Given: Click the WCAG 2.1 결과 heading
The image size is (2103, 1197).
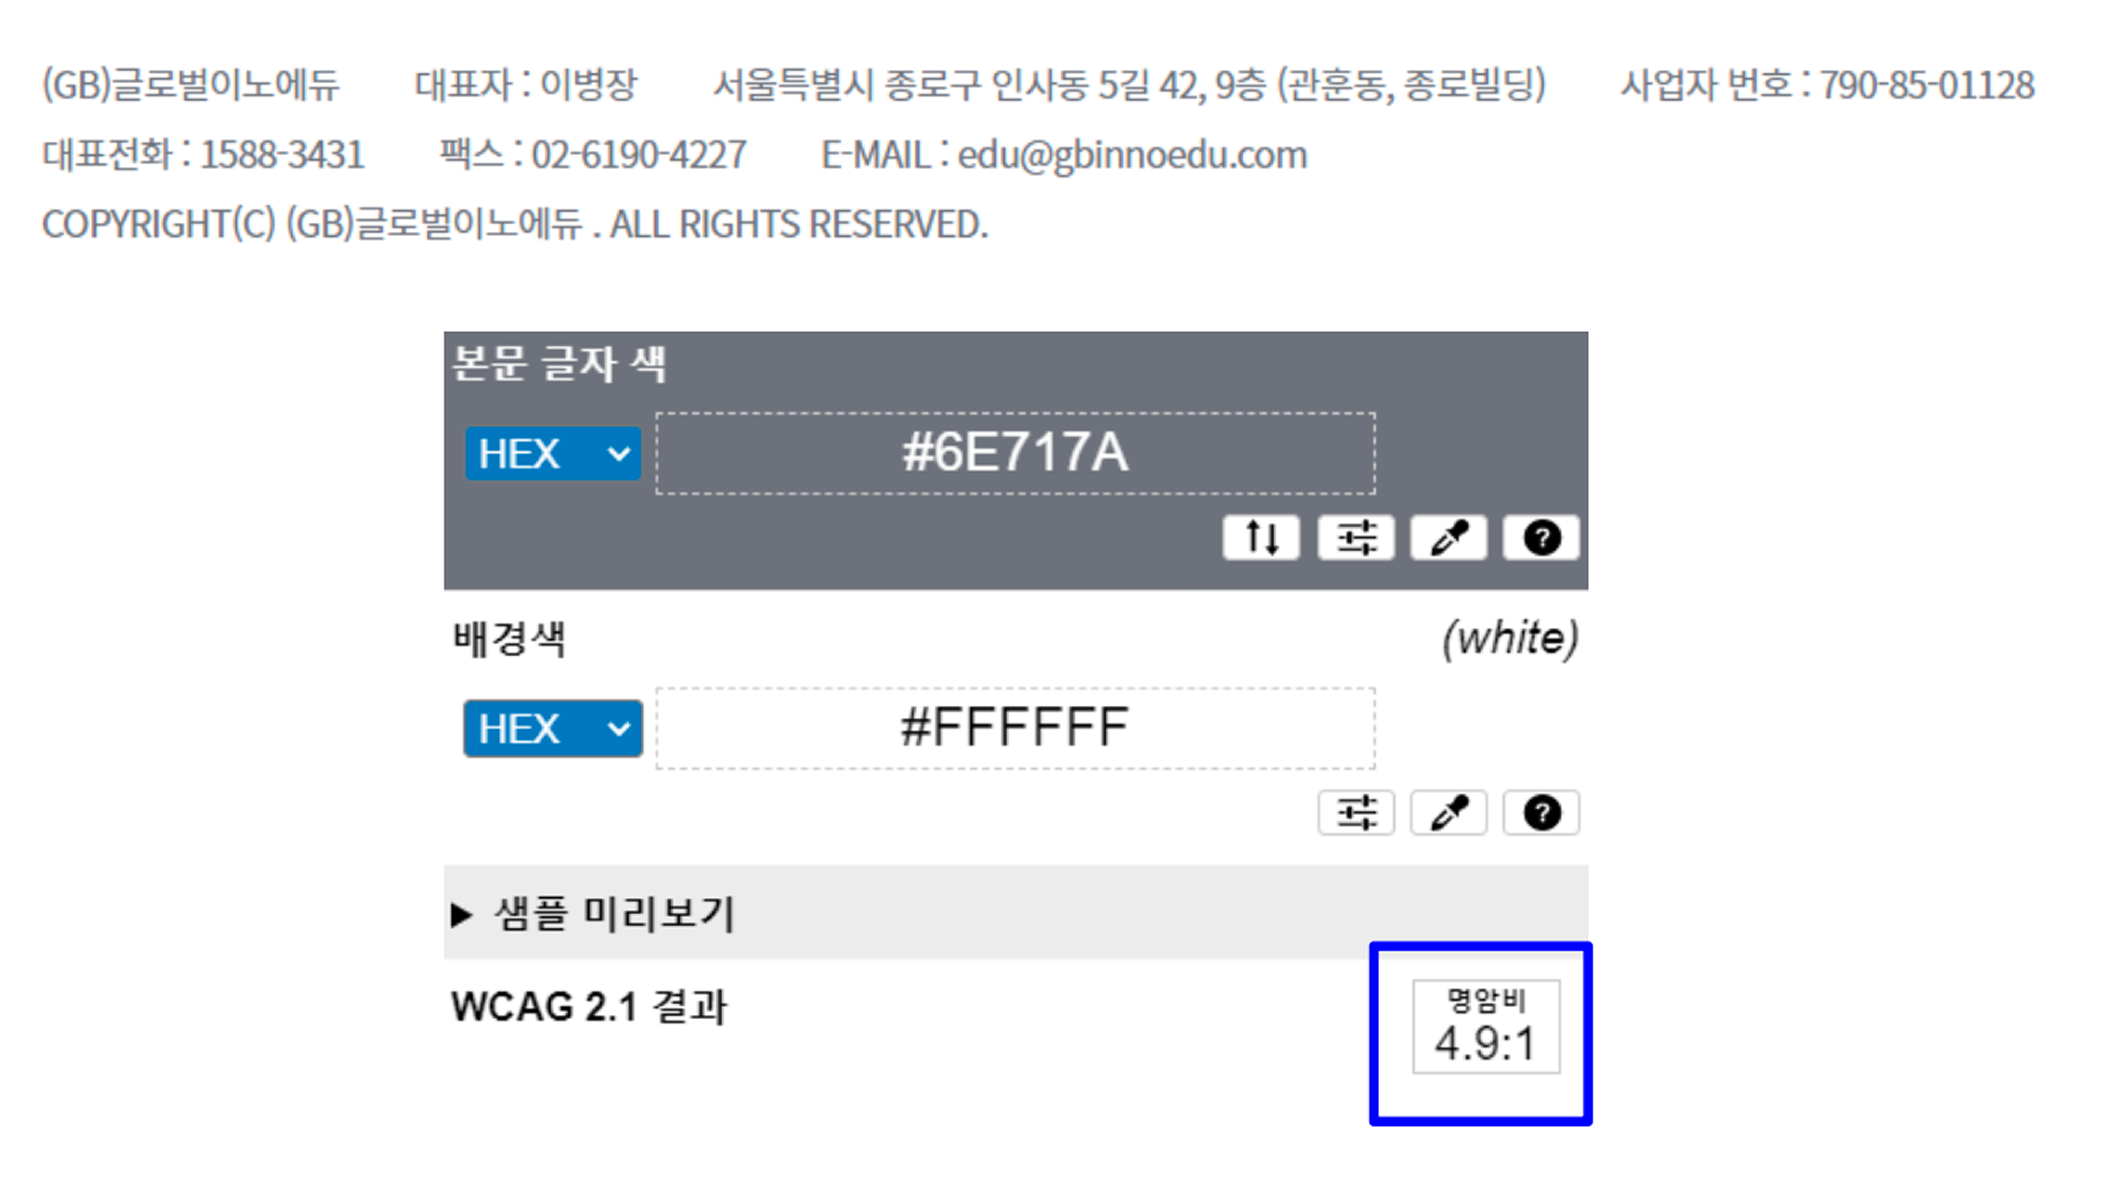Looking at the screenshot, I should click(589, 1007).
